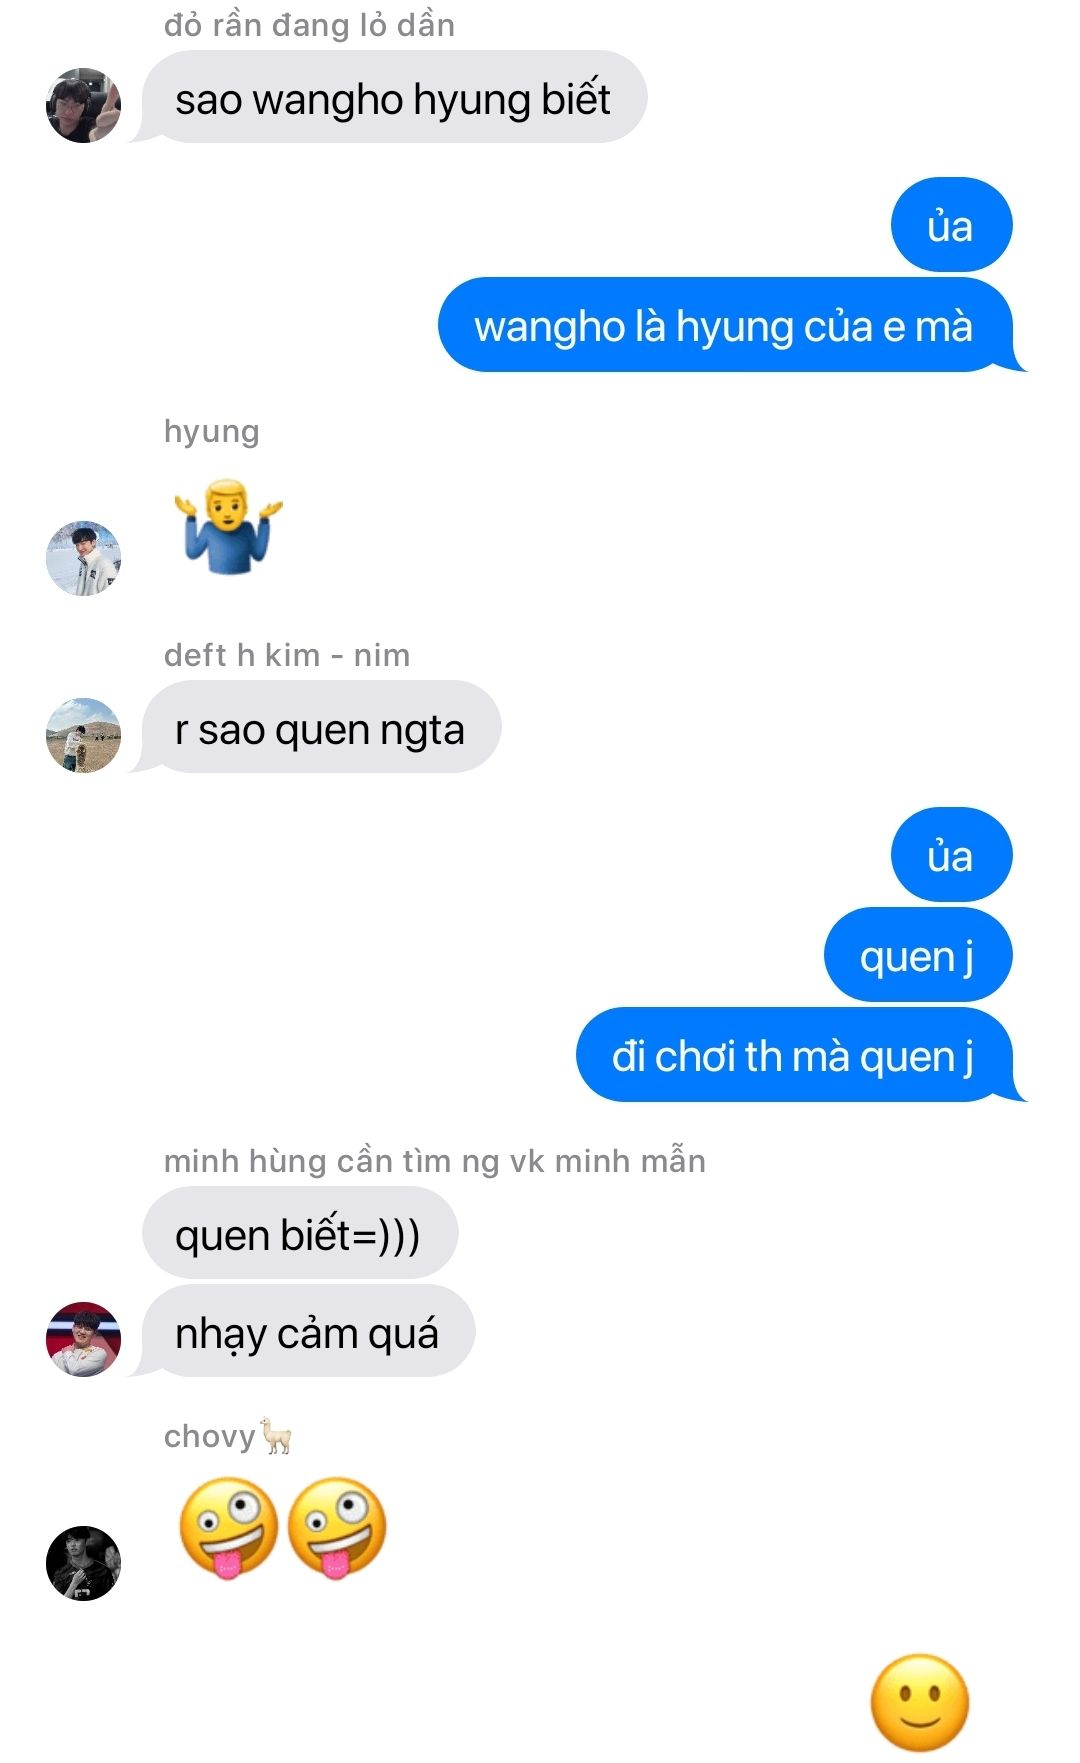Tap the avatar beside "nhạy cảm quá"

click(x=83, y=1339)
